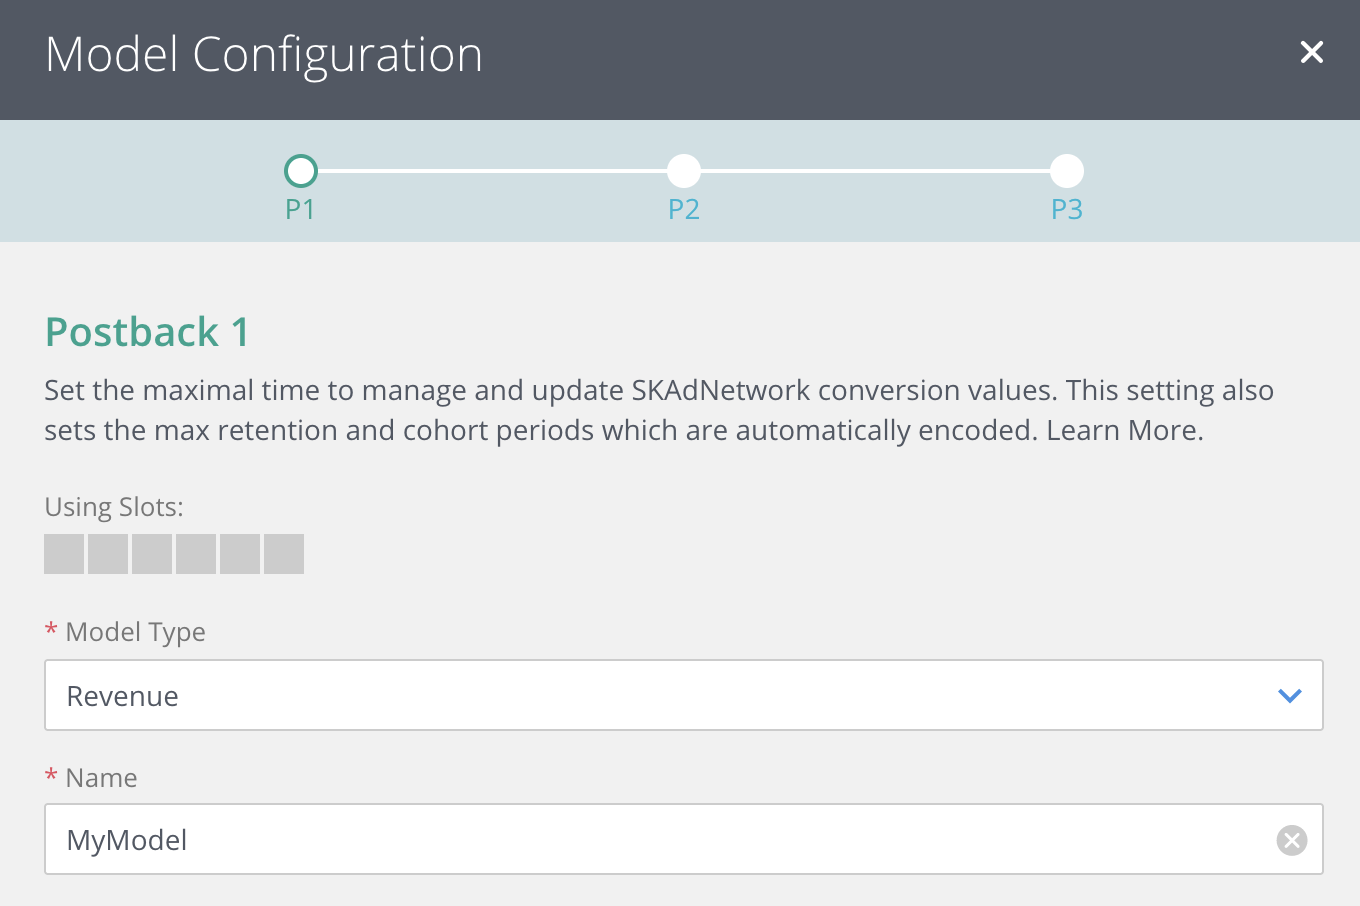The height and width of the screenshot is (906, 1360).
Task: Click the stepper progress line between P1 and P2
Action: tap(492, 170)
